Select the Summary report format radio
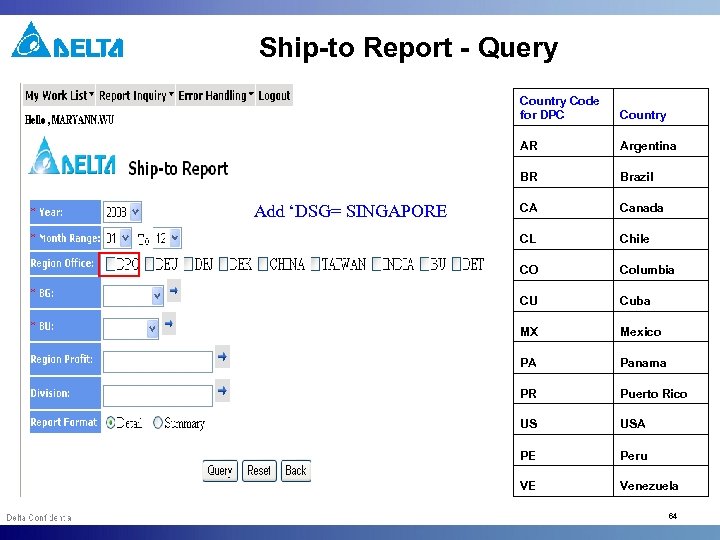This screenshot has height=540, width=720. pyautogui.click(x=158, y=422)
